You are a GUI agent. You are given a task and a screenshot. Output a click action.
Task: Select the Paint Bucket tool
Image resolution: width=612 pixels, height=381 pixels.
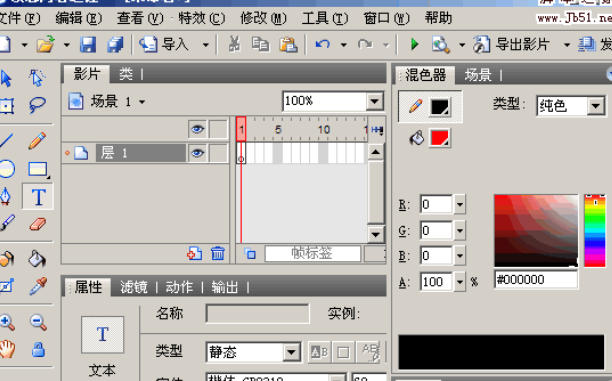tap(37, 258)
